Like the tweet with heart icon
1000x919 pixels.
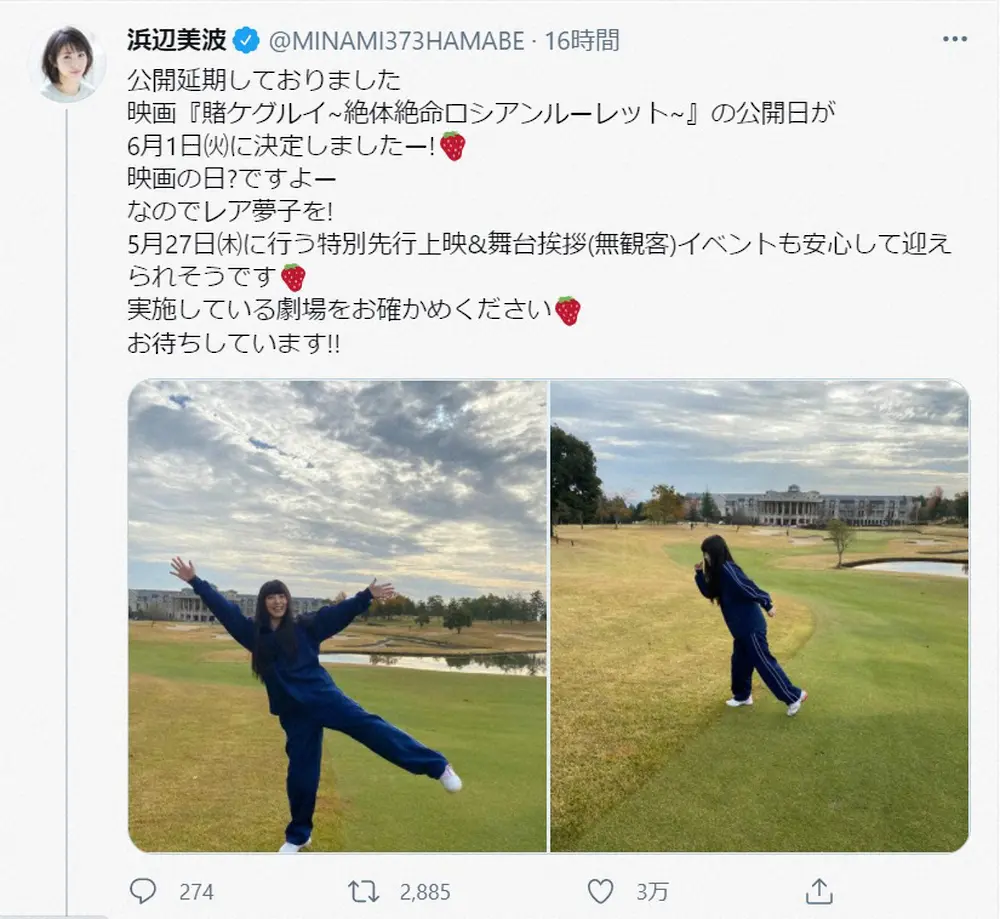point(599,891)
